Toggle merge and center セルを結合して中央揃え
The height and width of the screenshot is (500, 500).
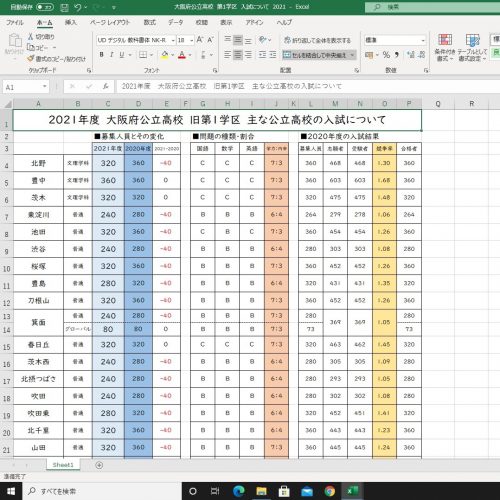[x=316, y=55]
